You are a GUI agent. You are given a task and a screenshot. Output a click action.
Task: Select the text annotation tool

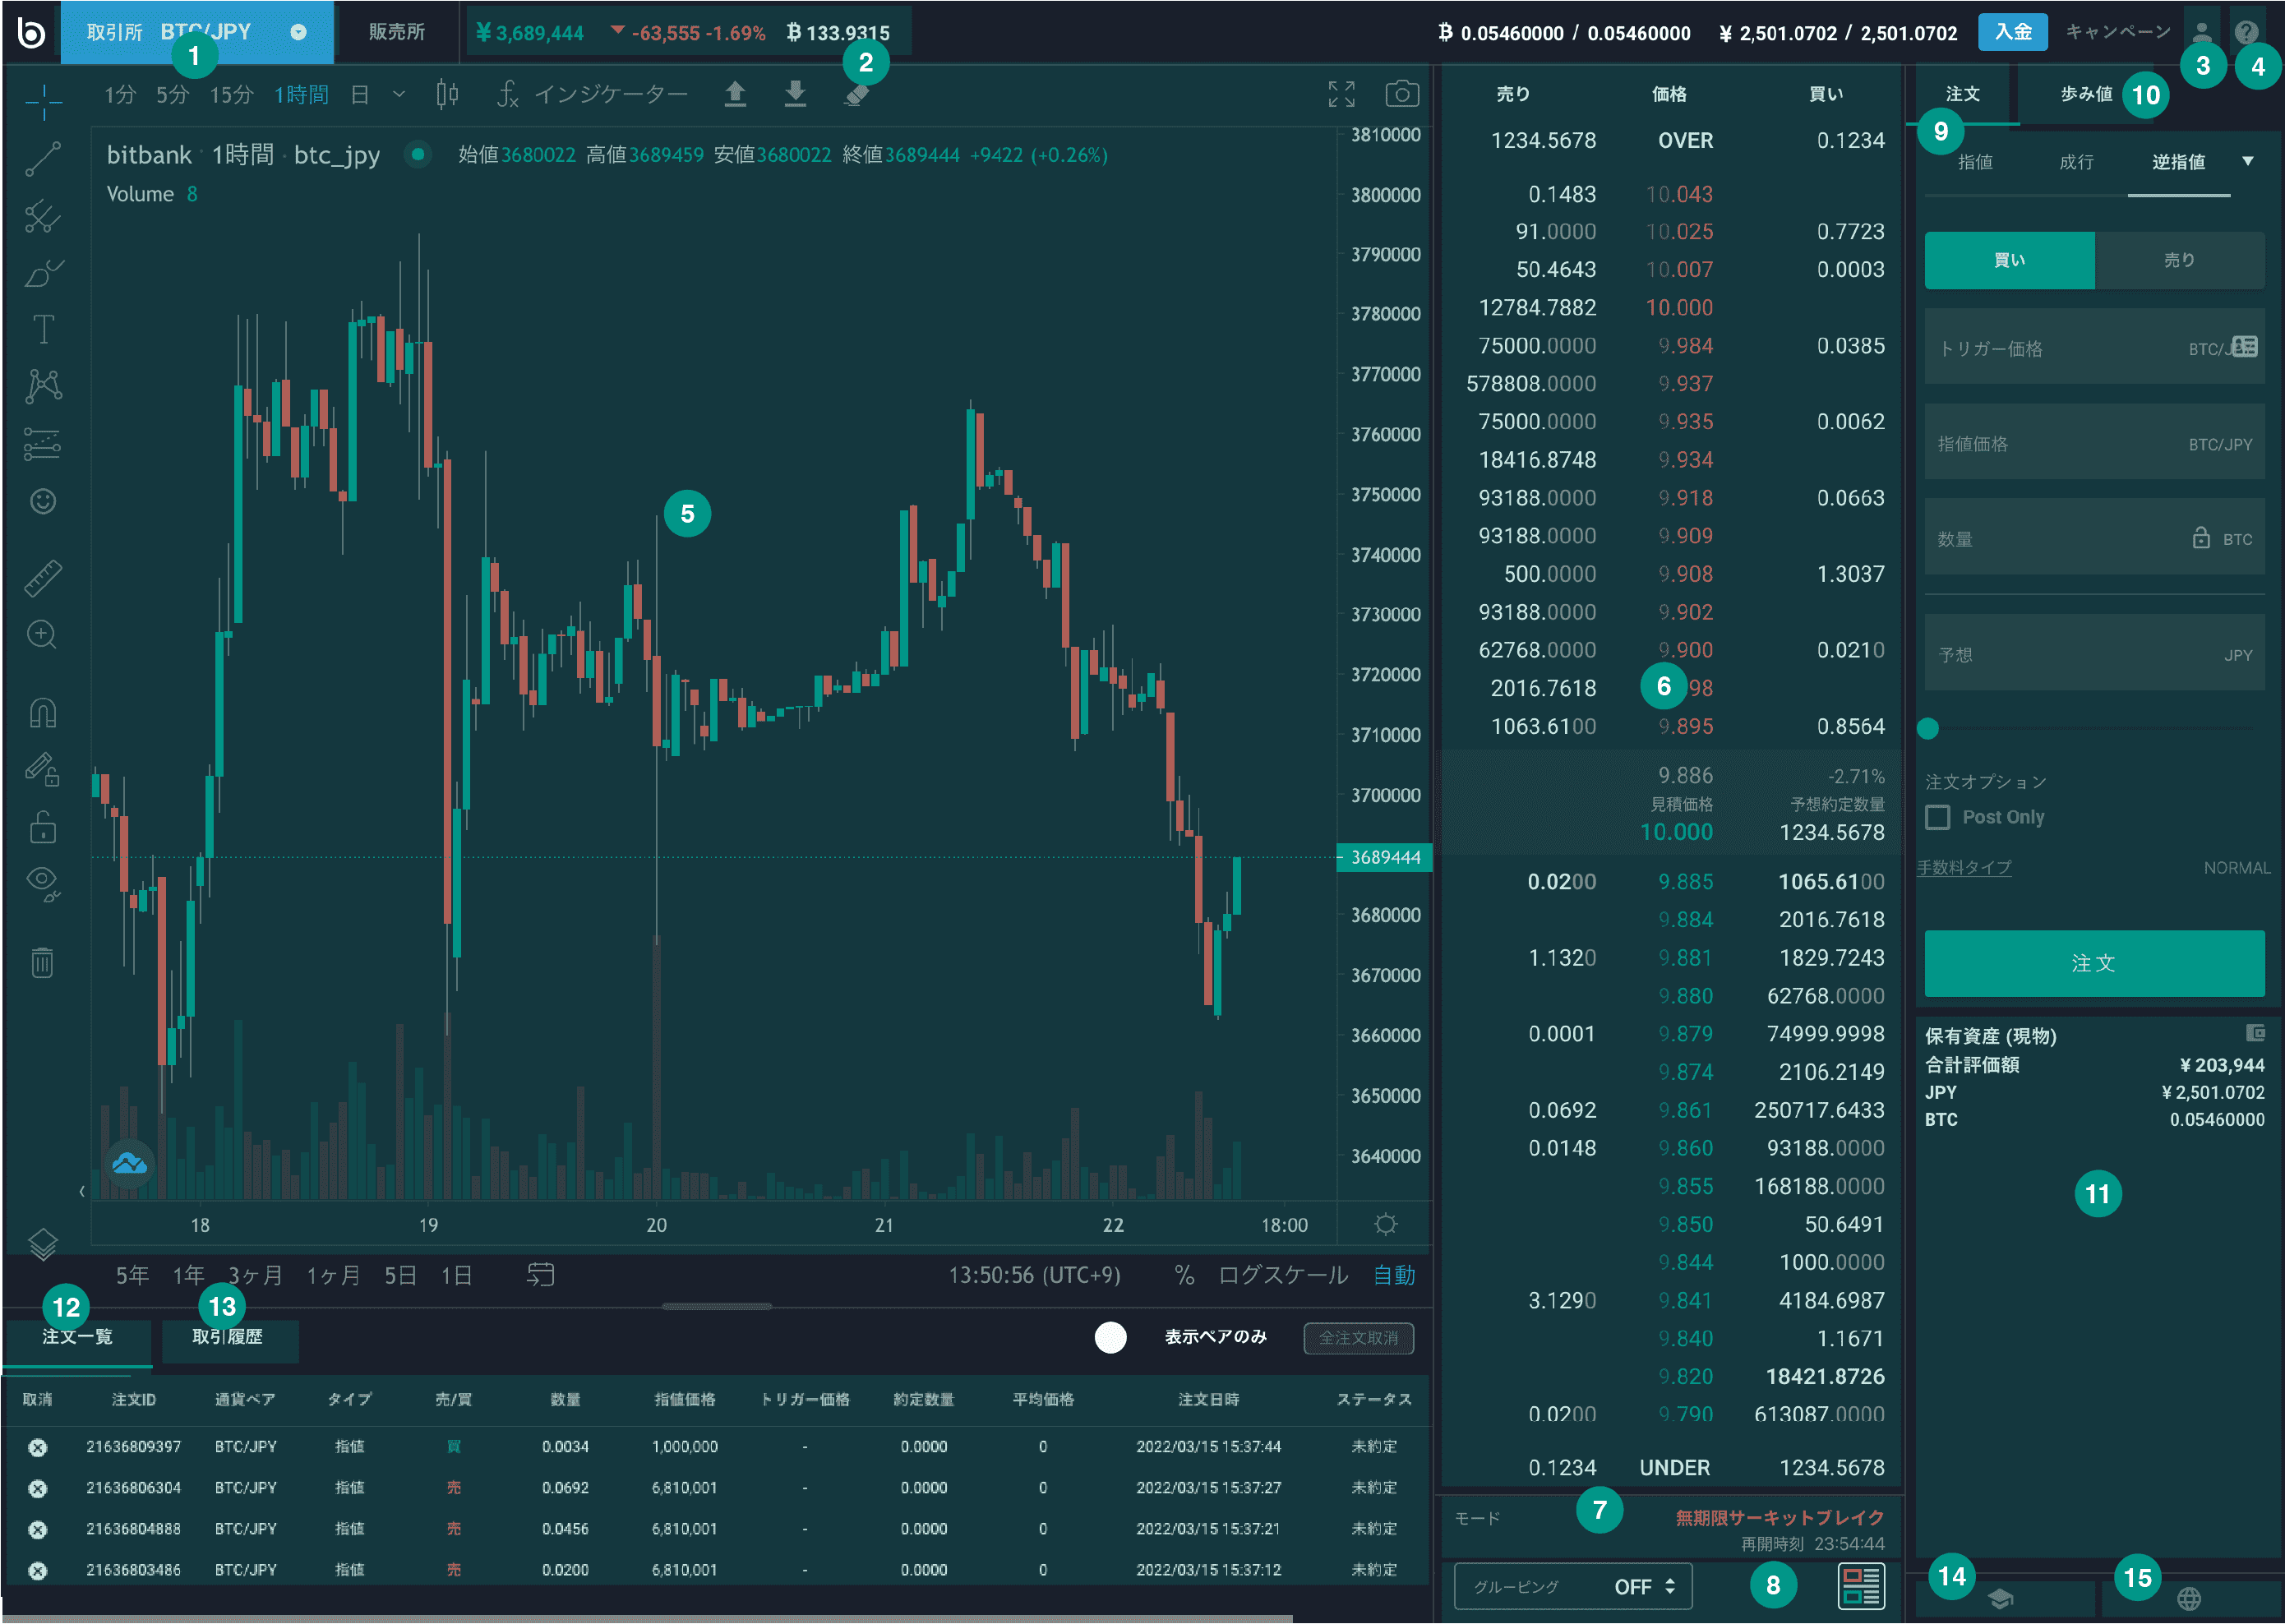(x=43, y=329)
